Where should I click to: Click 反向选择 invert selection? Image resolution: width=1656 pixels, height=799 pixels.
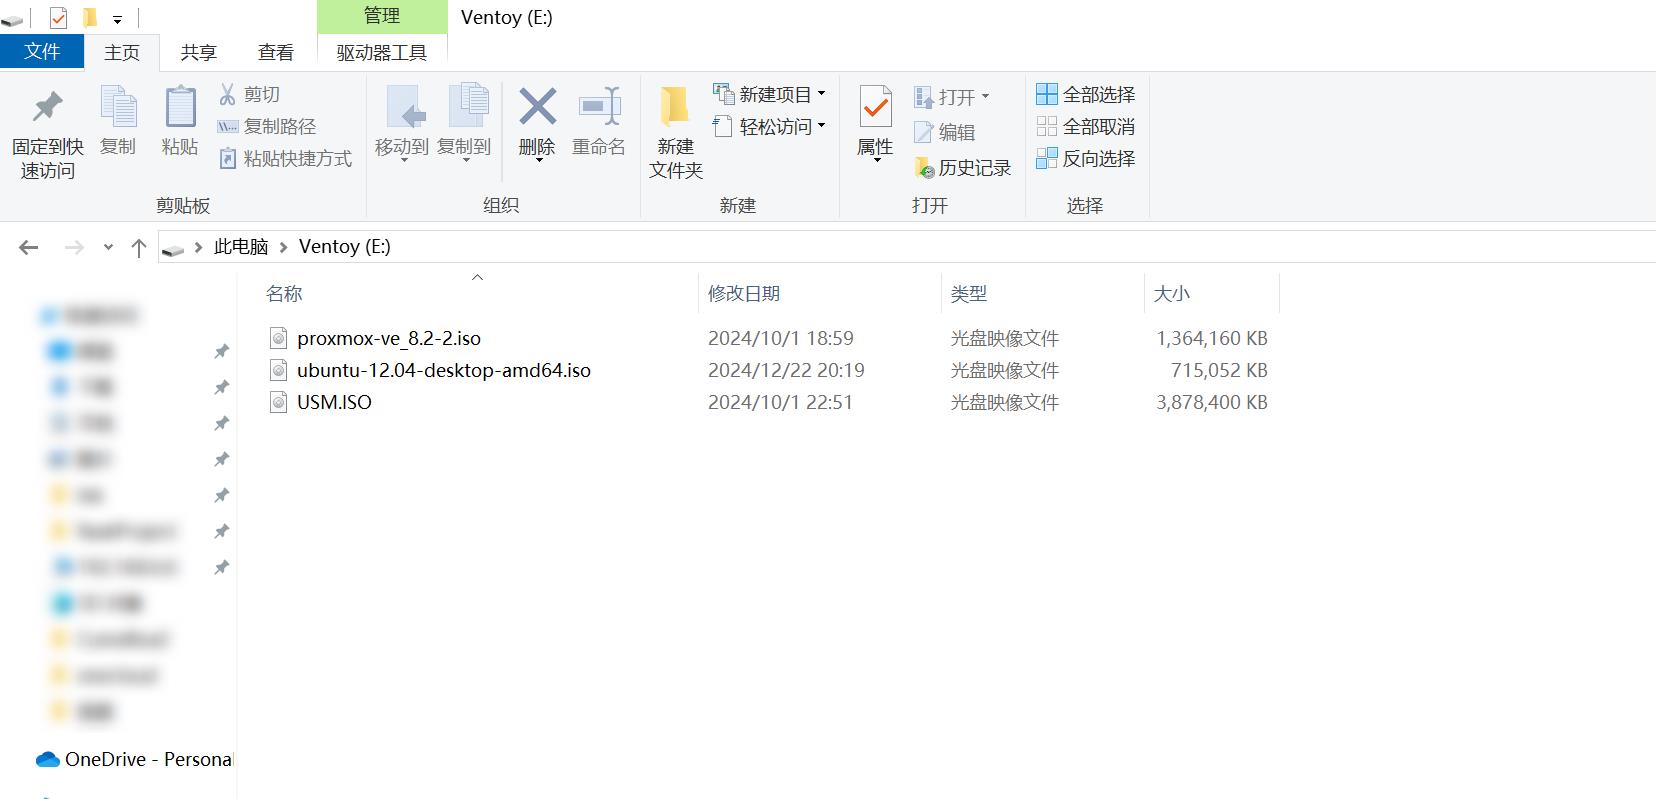coord(1086,158)
